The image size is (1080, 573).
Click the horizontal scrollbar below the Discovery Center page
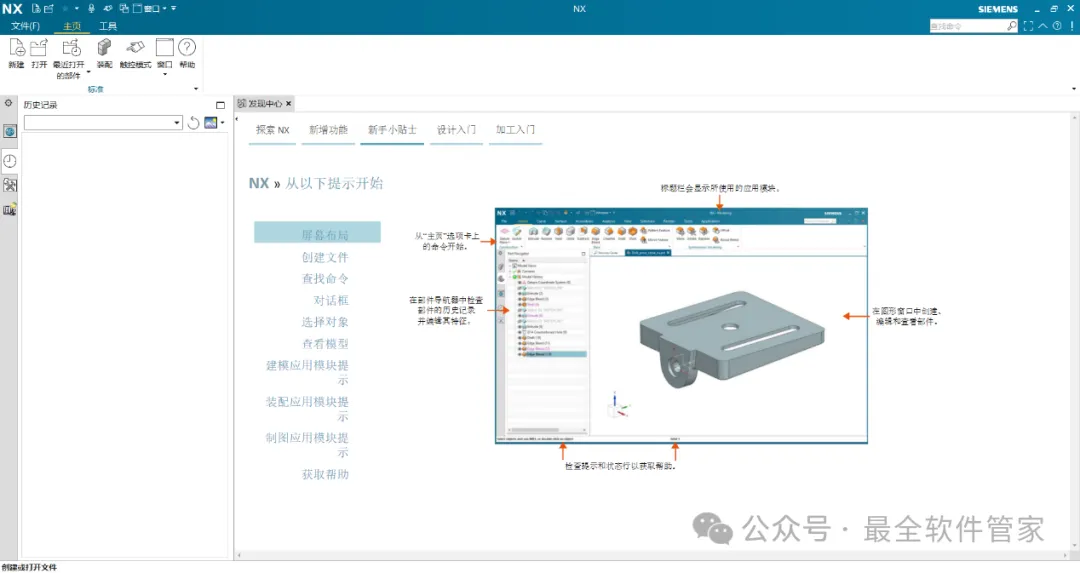click(x=654, y=554)
